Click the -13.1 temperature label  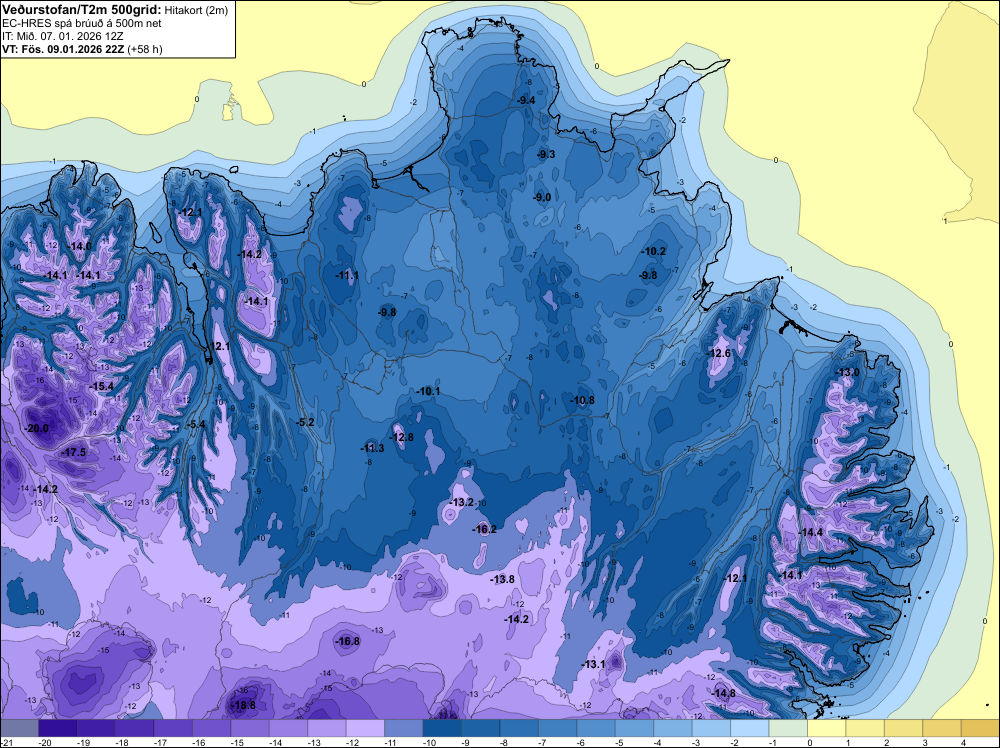[593, 664]
